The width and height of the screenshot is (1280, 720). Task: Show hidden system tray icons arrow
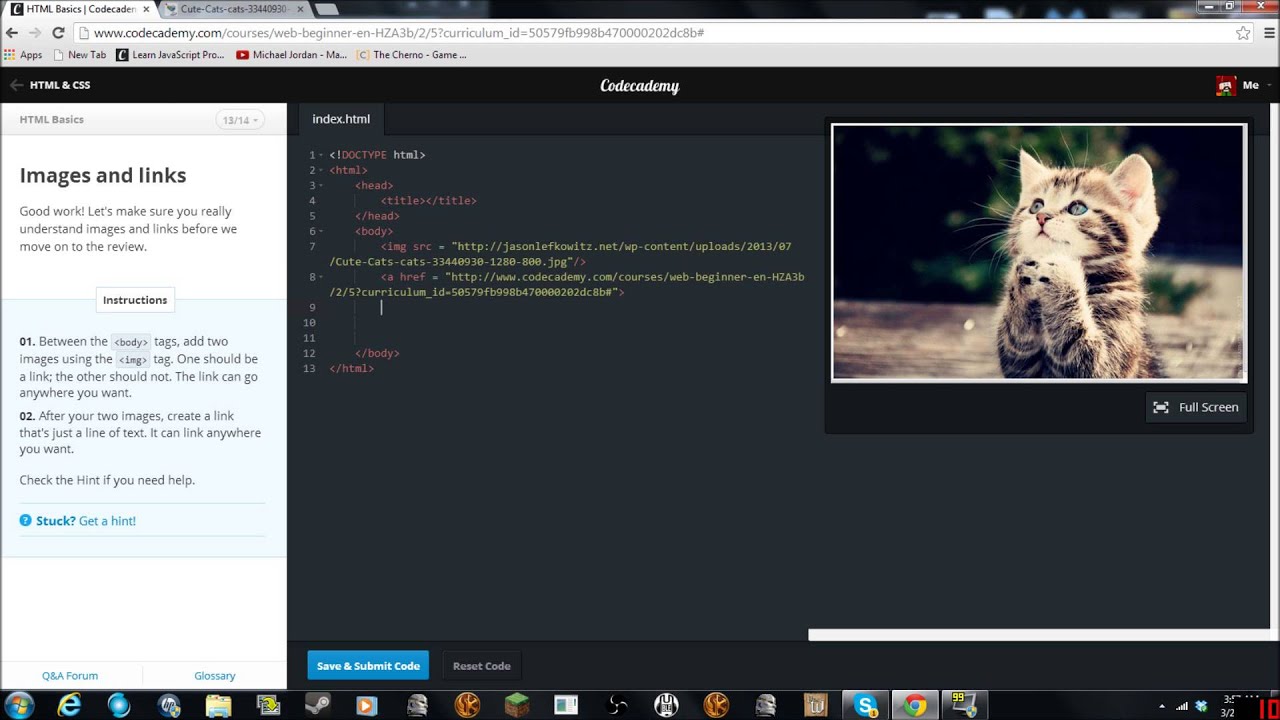[1161, 706]
